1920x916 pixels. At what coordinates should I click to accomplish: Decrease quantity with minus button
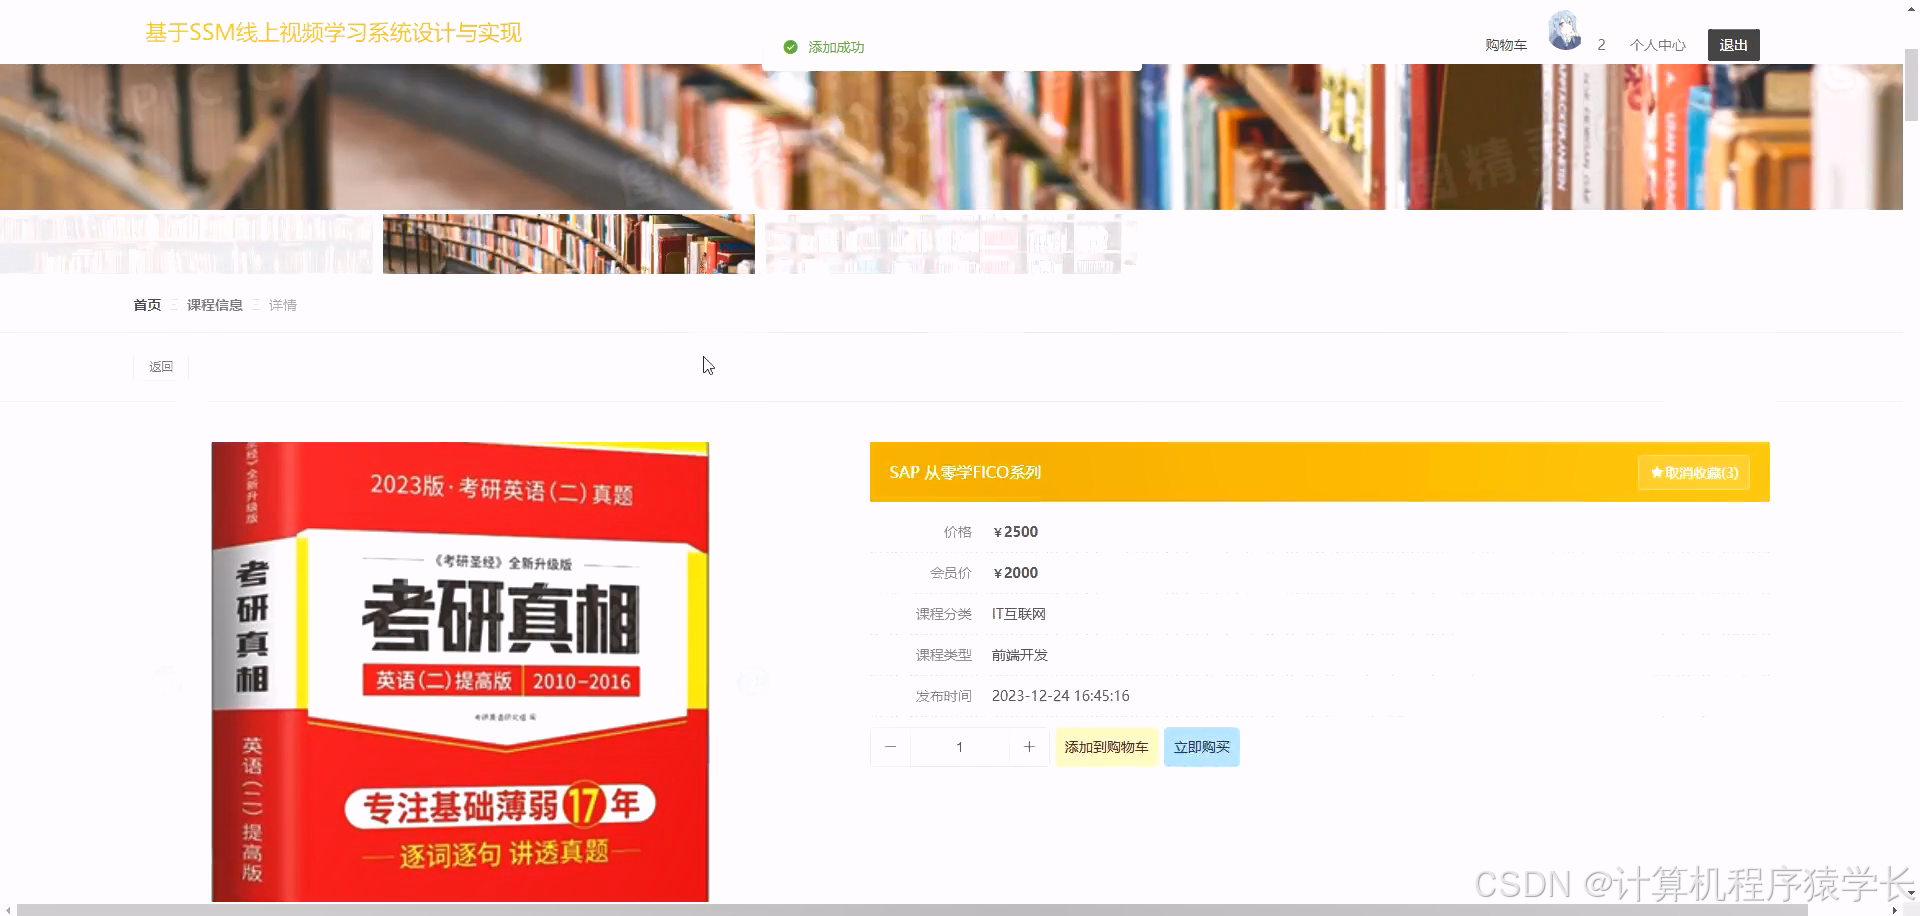pos(890,747)
